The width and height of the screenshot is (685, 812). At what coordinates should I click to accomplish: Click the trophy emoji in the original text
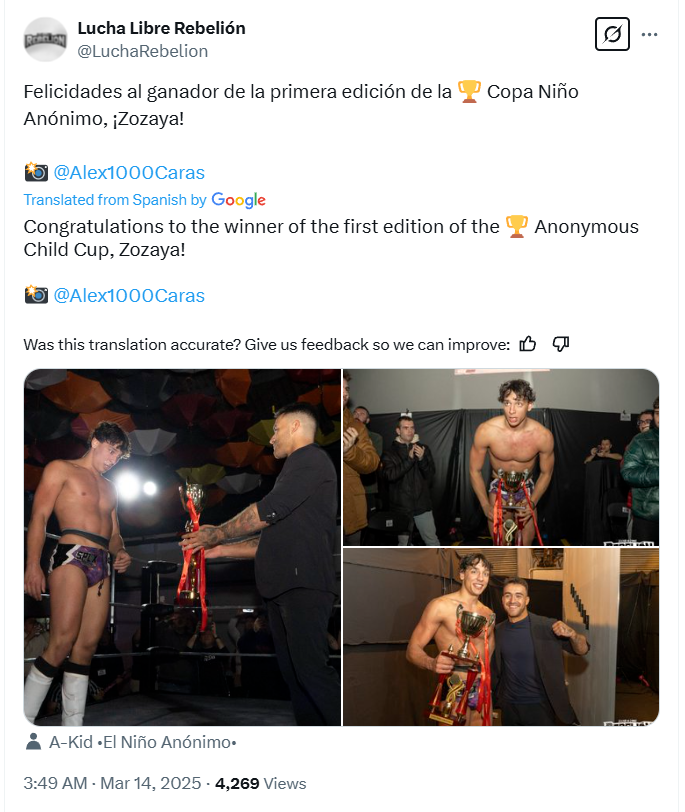(469, 92)
